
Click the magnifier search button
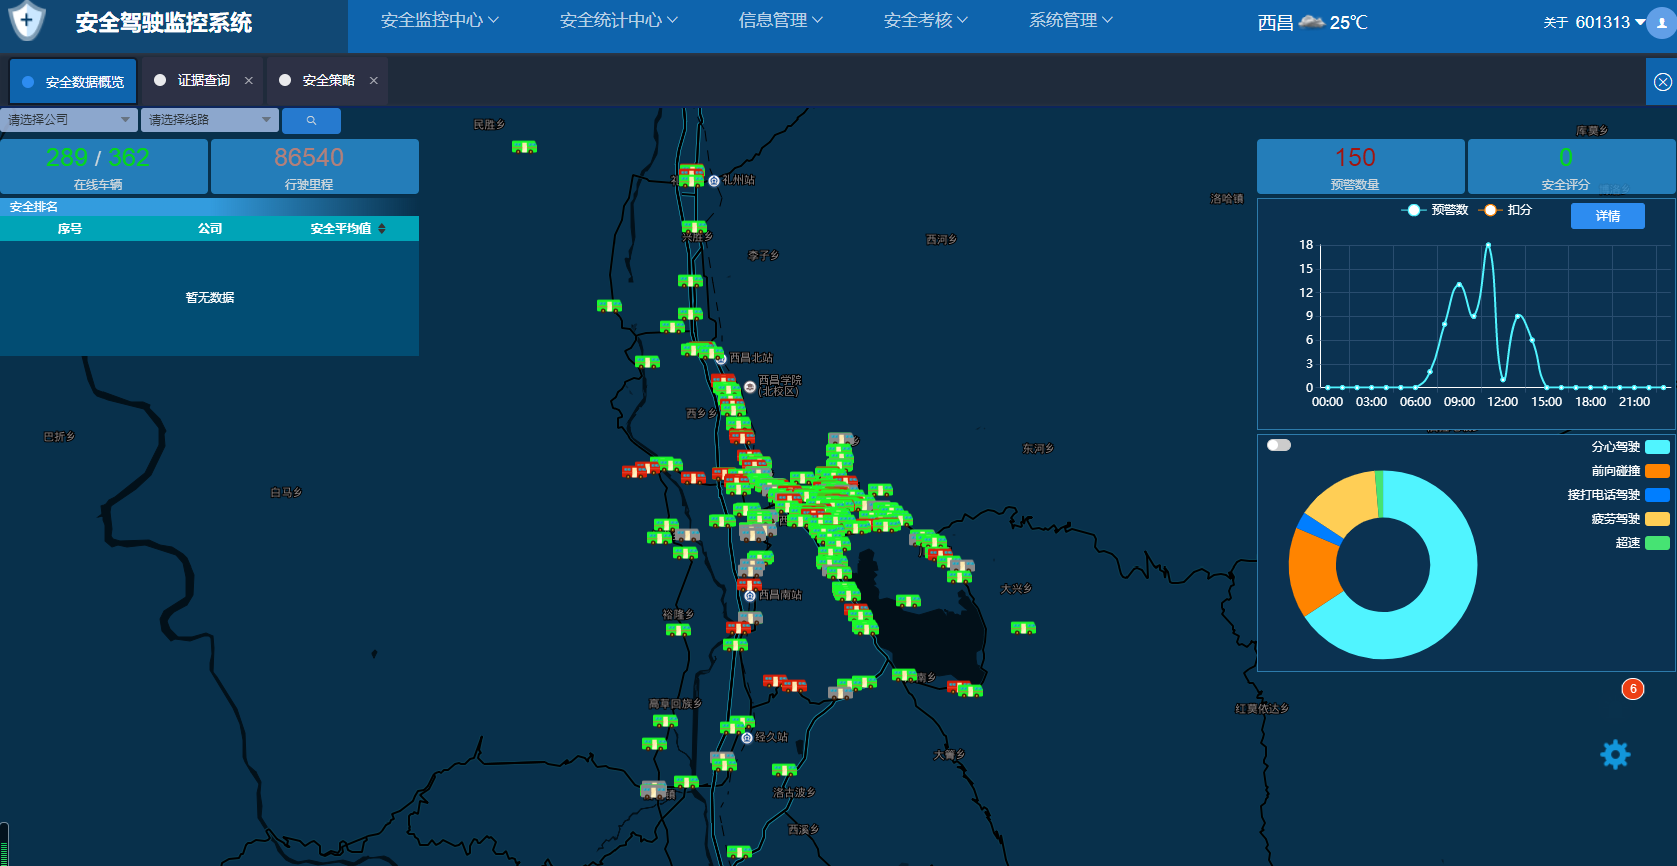point(311,120)
